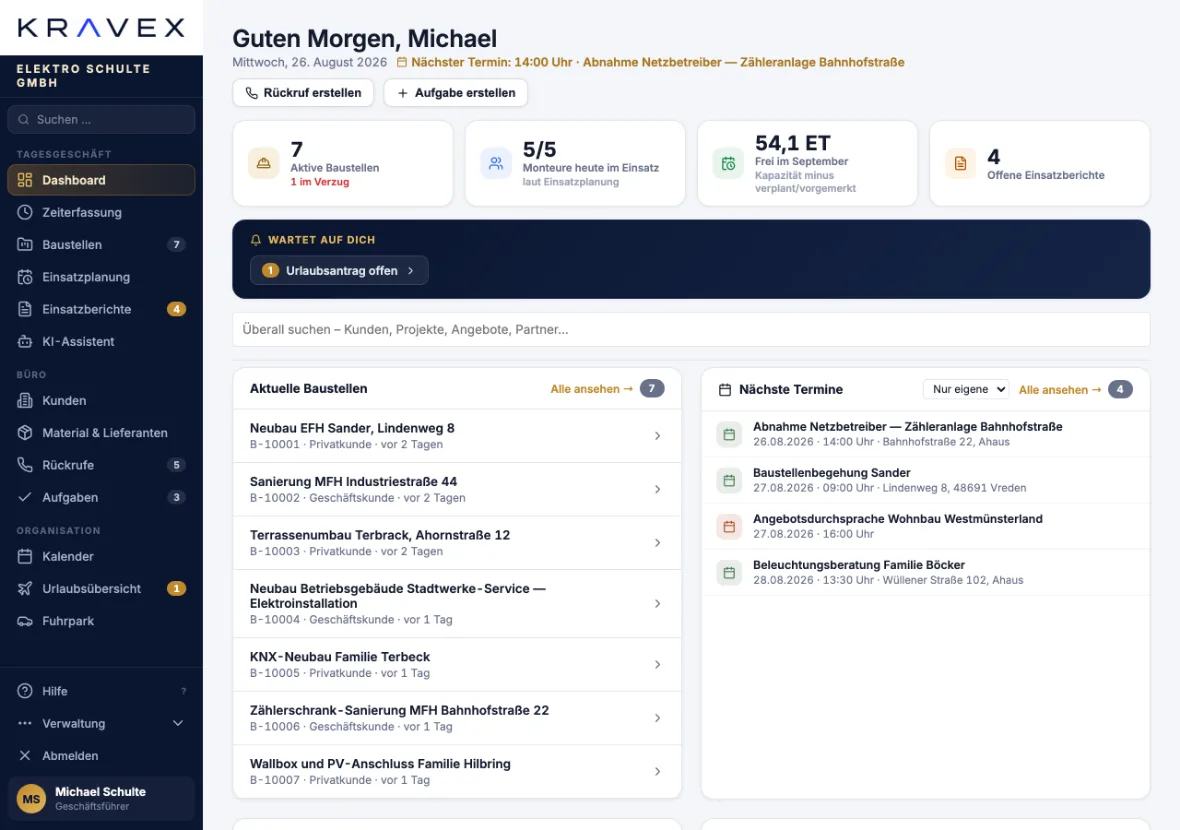This screenshot has height=830, width=1180.
Task: Open KNX-Neubau Familie Terbeck chevron
Action: pos(658,664)
